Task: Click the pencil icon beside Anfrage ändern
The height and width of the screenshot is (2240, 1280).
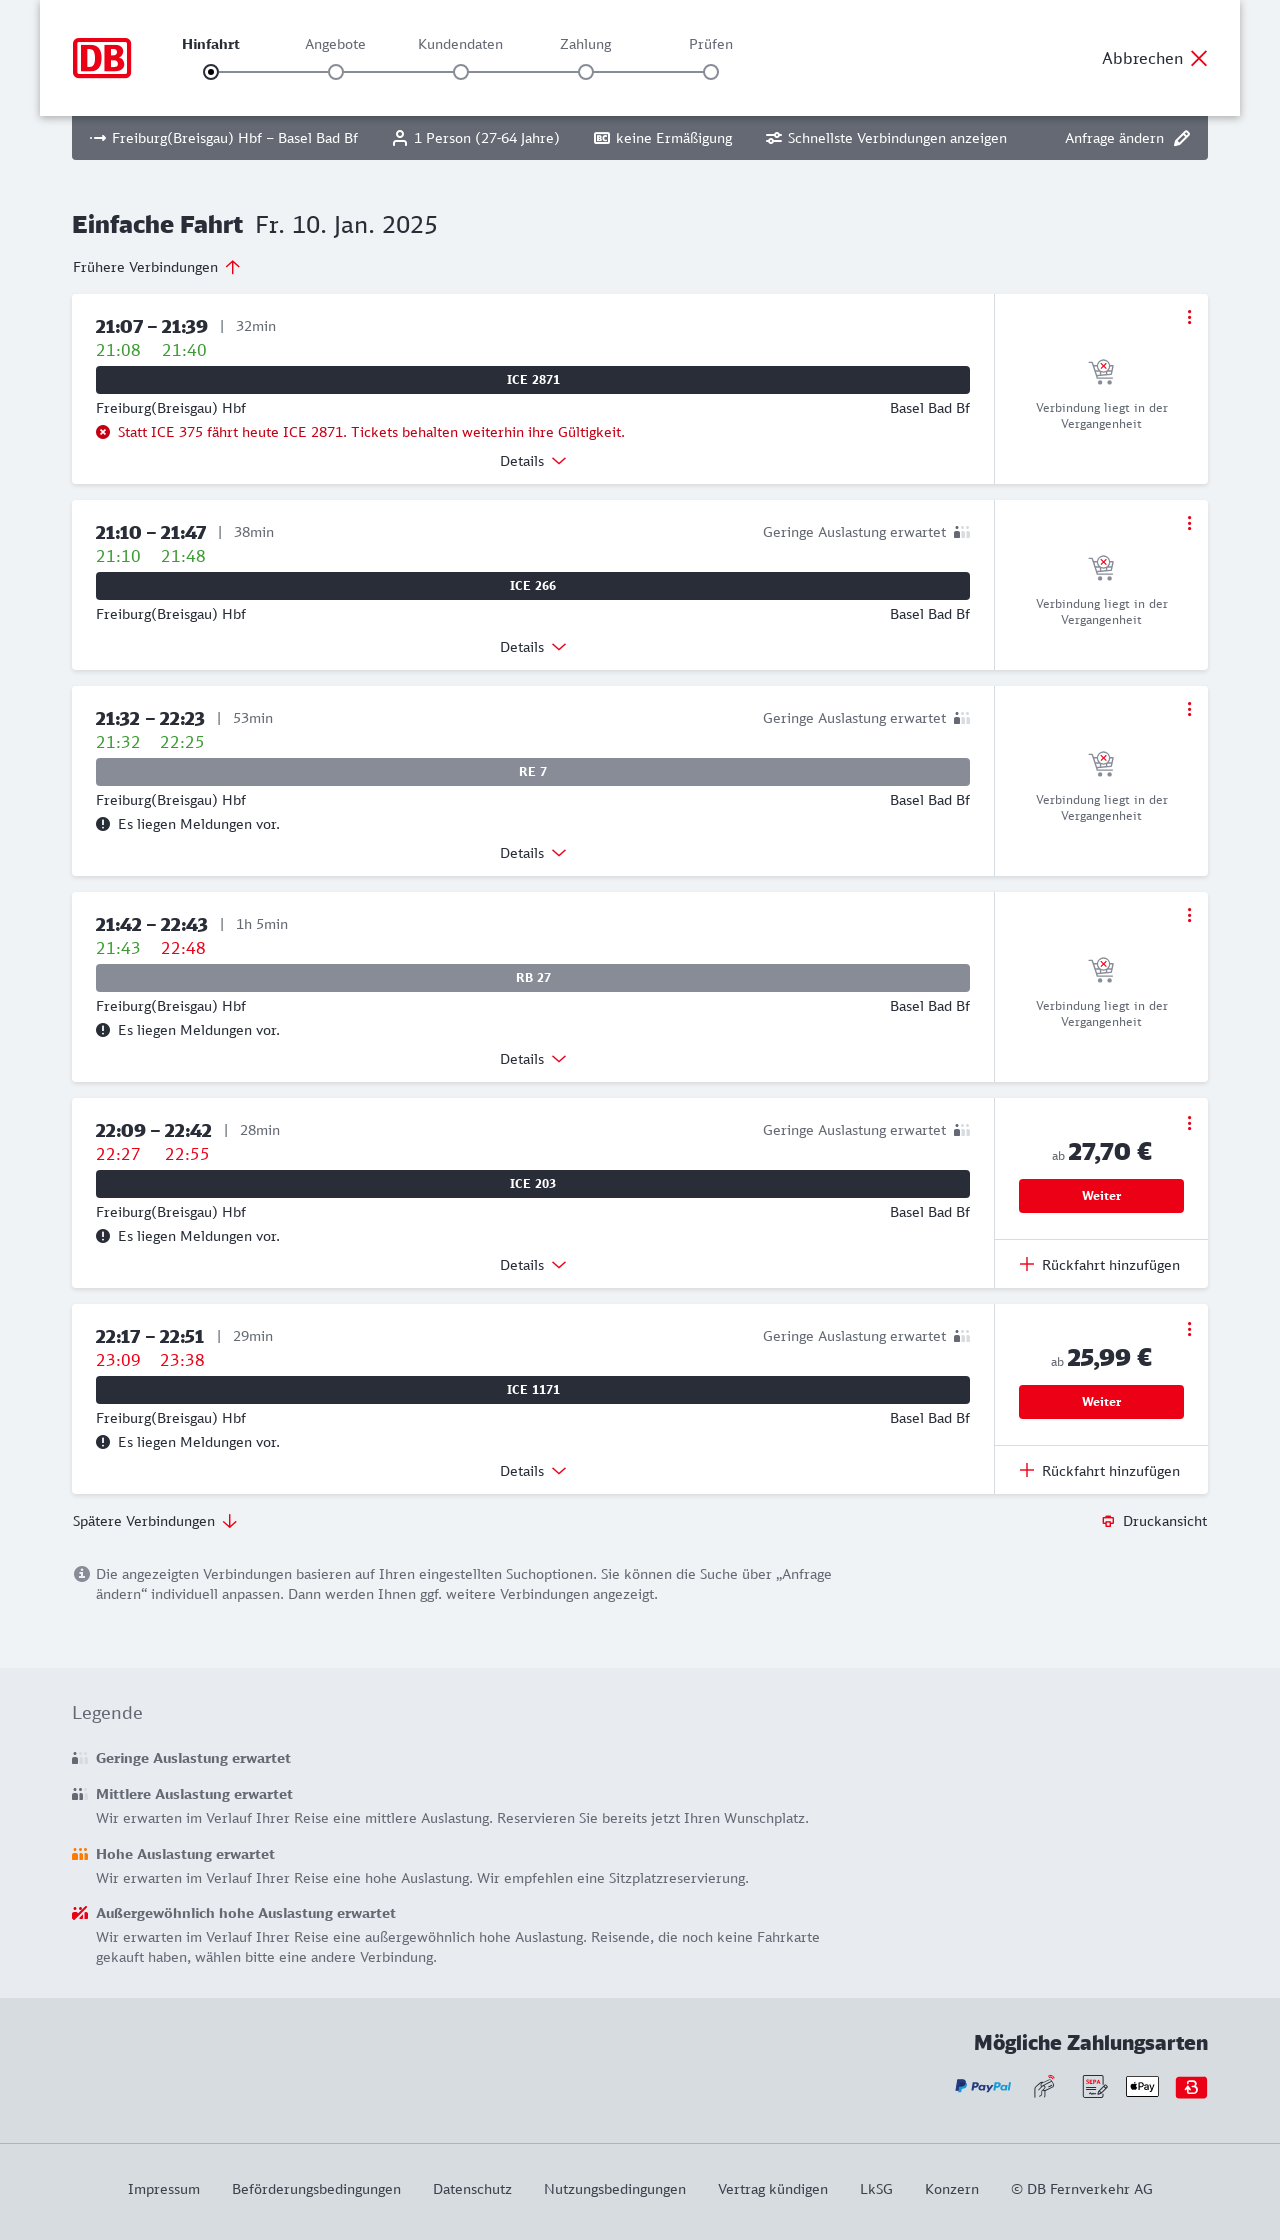Action: [x=1182, y=138]
